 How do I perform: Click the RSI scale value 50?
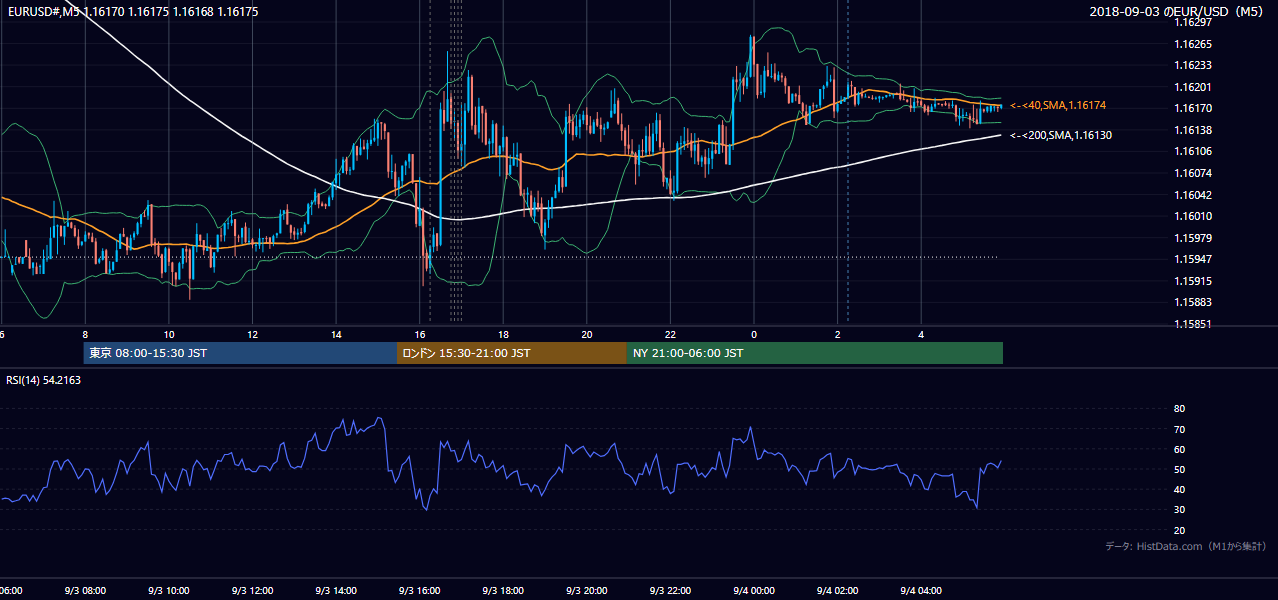(x=1179, y=469)
